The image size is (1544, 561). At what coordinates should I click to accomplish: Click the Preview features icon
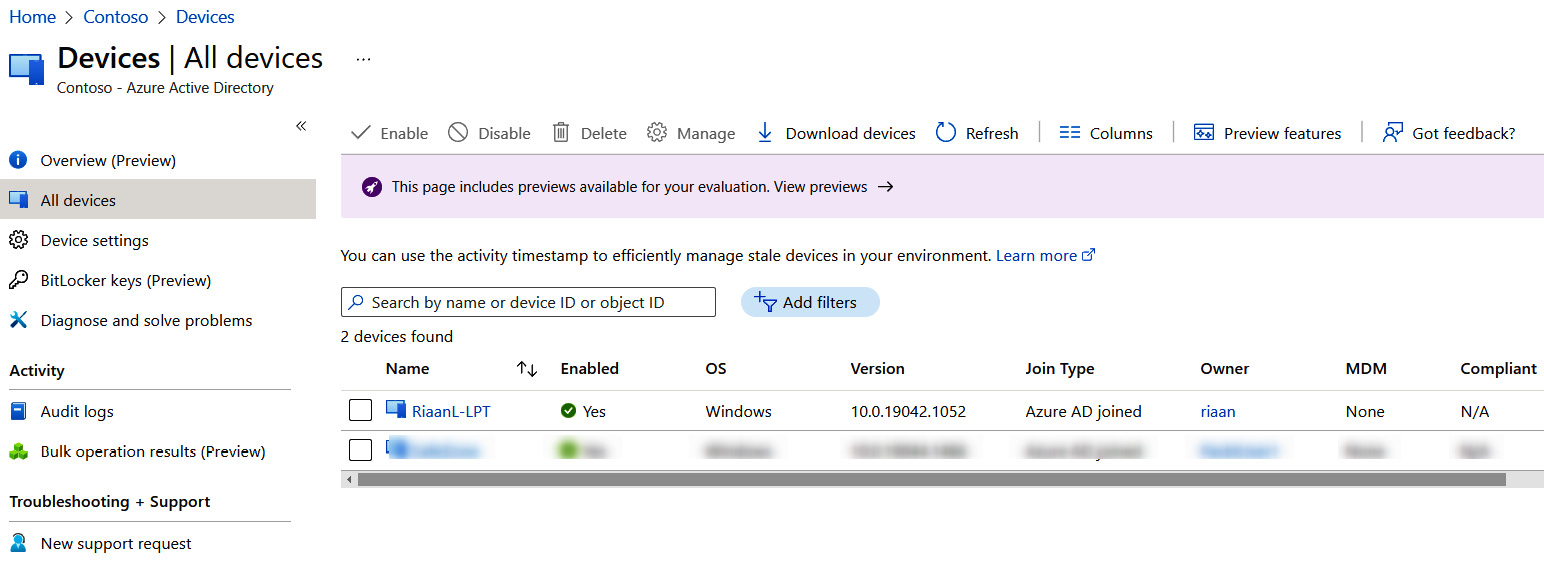pyautogui.click(x=1204, y=132)
